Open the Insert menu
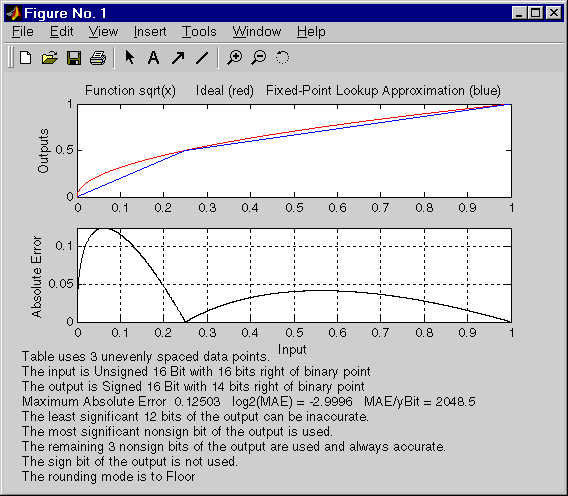The image size is (568, 496). tap(150, 32)
